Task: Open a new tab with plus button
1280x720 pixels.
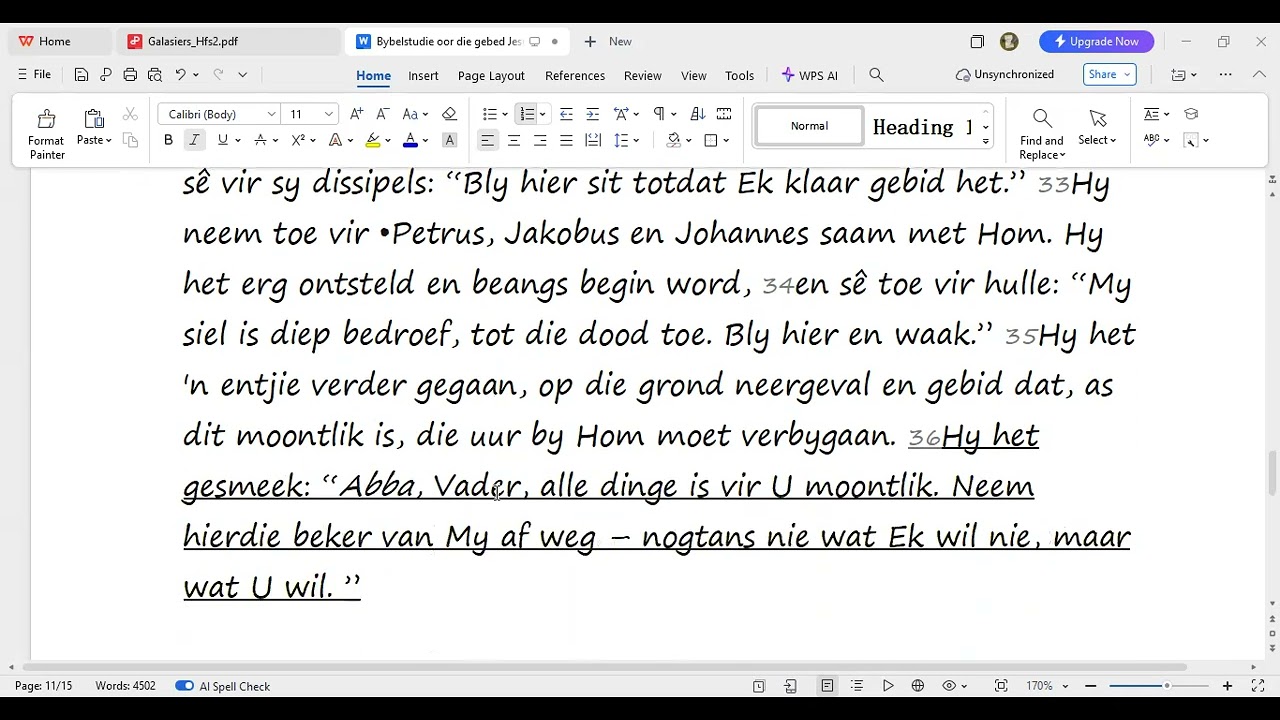Action: point(590,41)
